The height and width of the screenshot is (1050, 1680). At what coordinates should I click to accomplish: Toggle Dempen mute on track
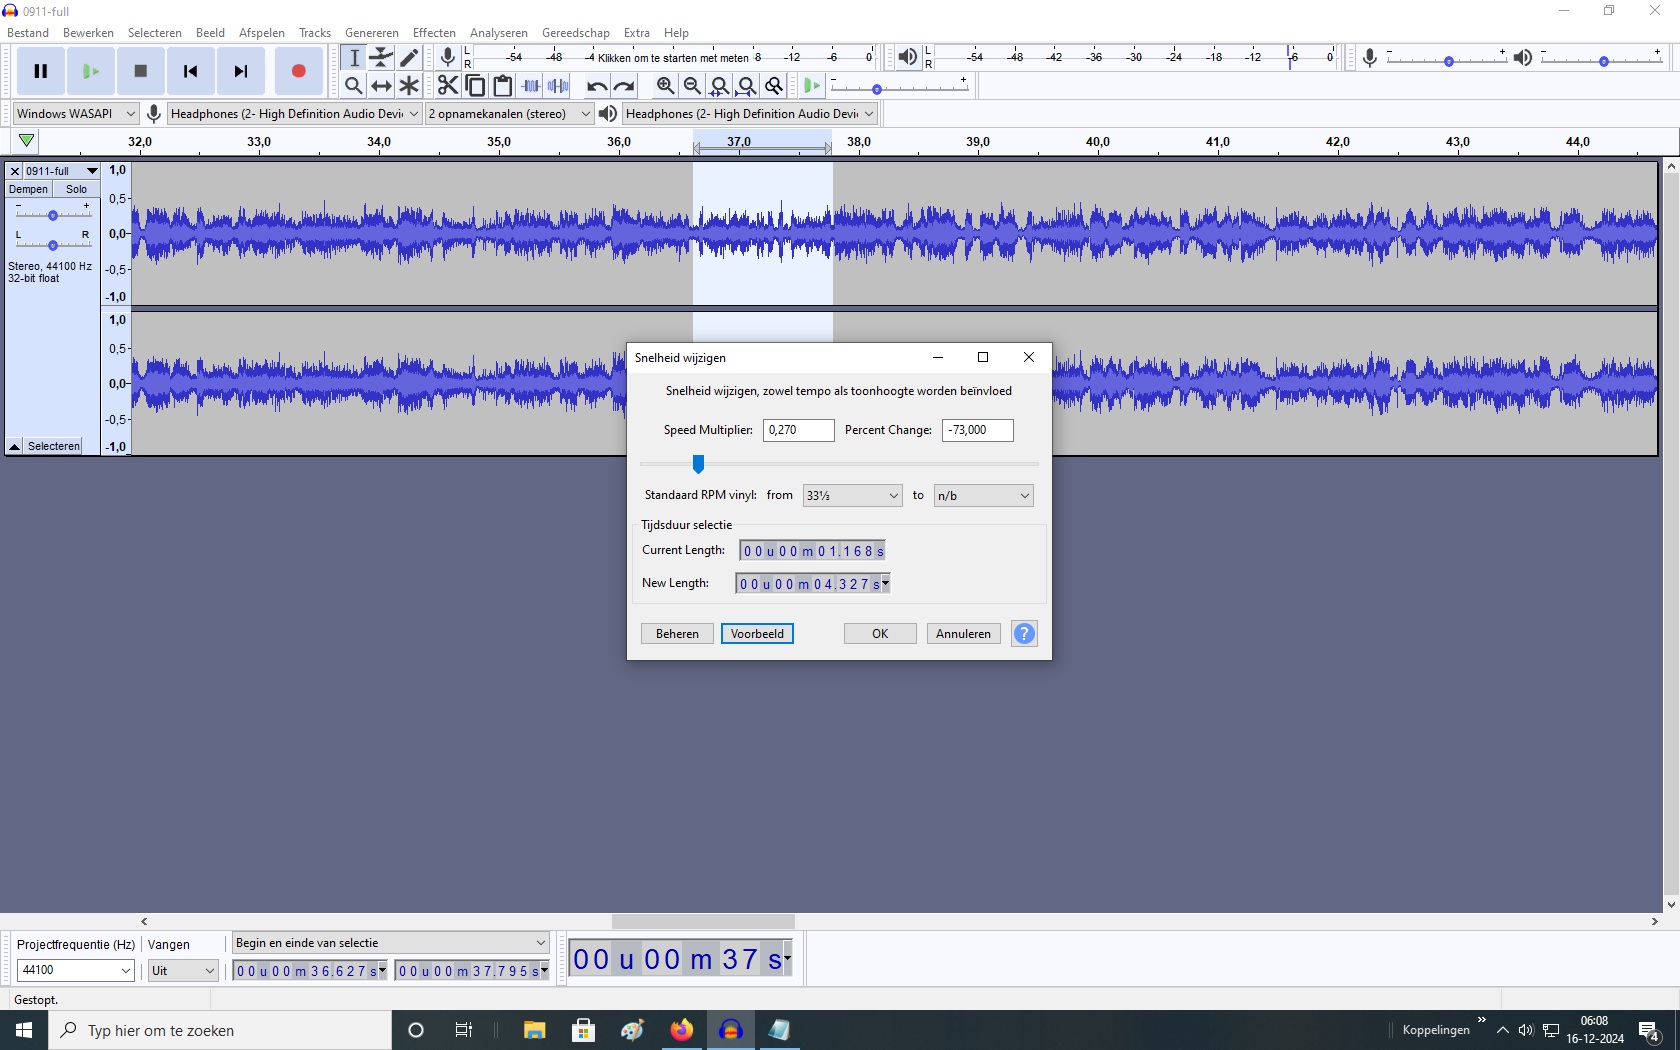click(28, 189)
